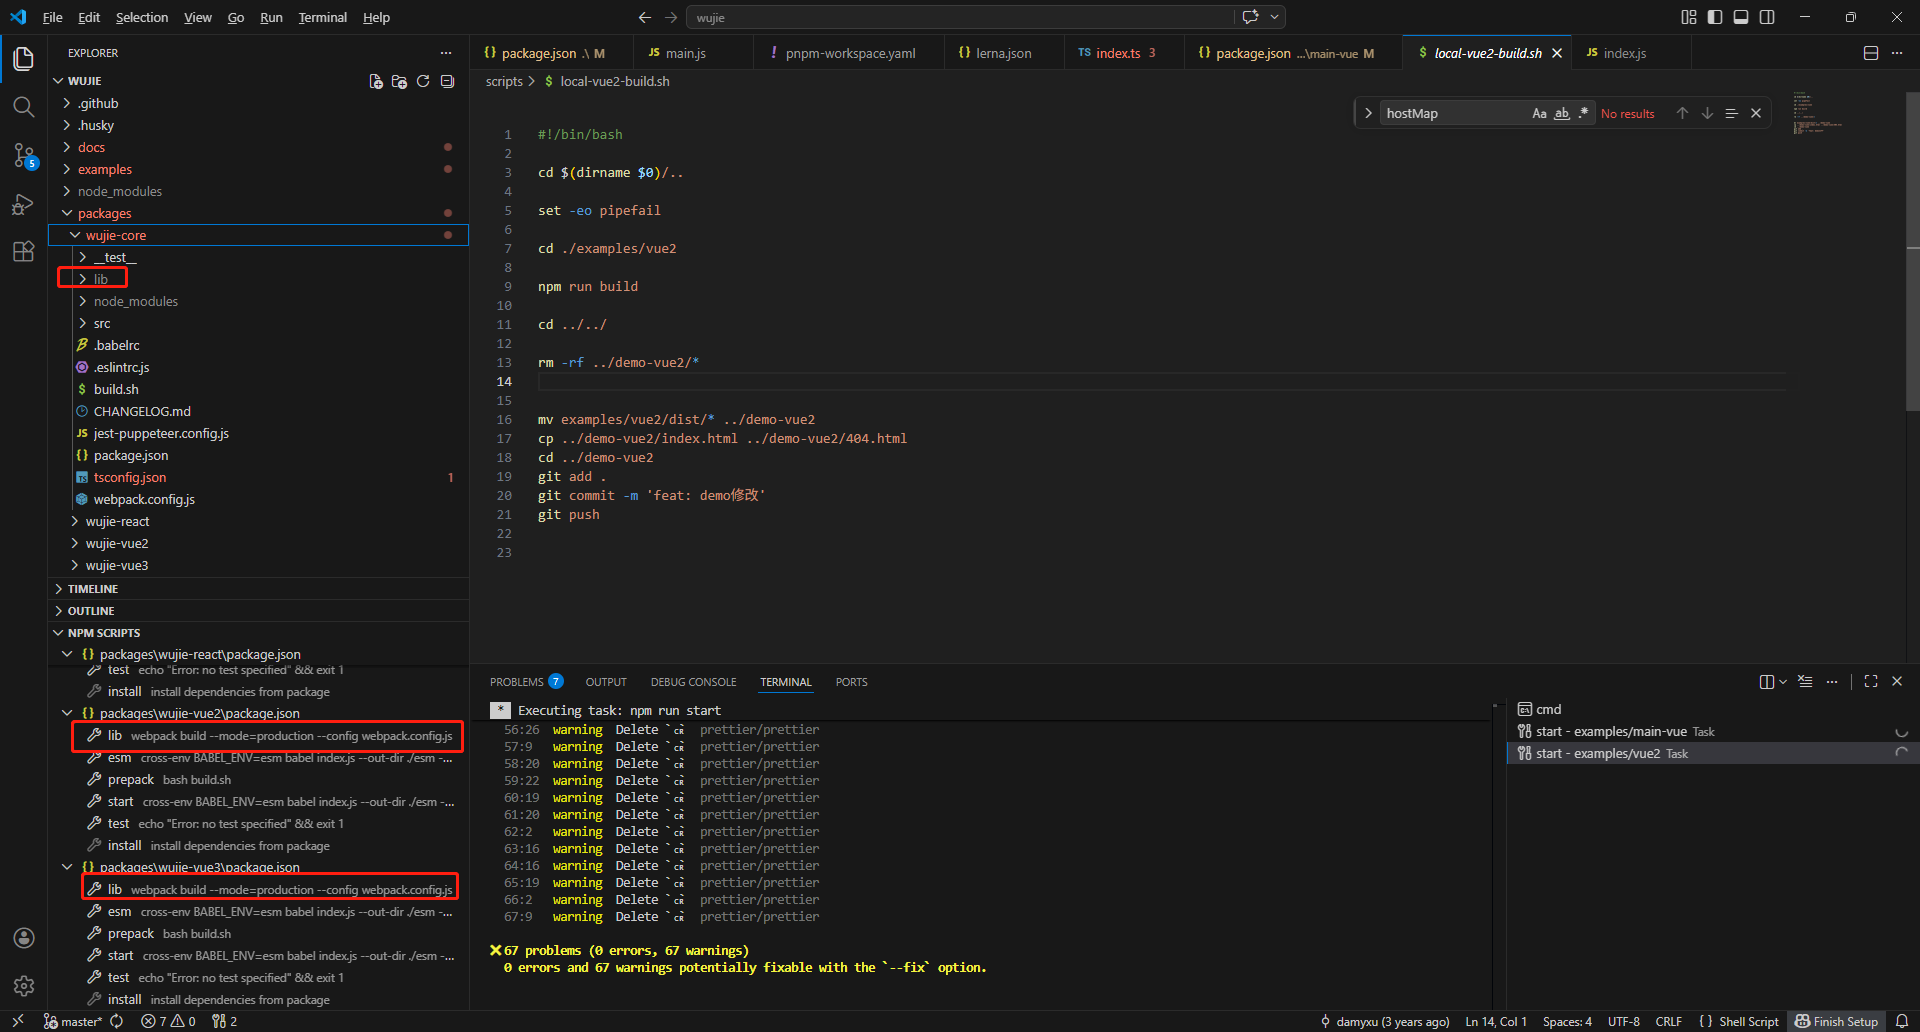Toggle bottom panel visibility from title bar
Viewport: 1920px width, 1032px height.
point(1741,17)
